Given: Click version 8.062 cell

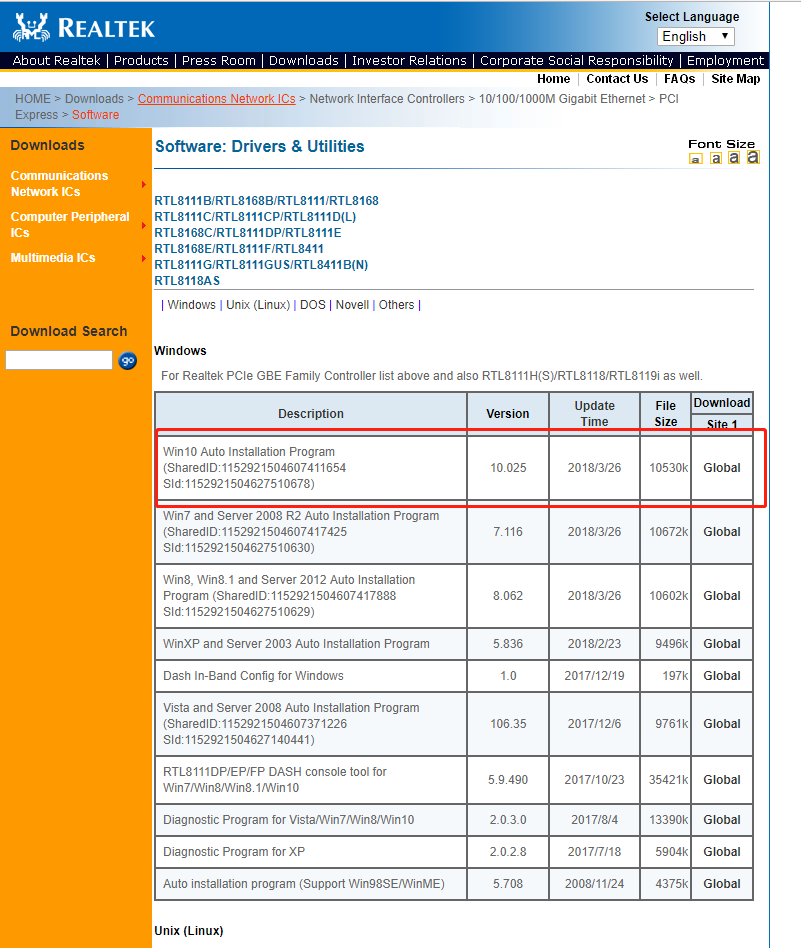Looking at the screenshot, I should coord(508,596).
